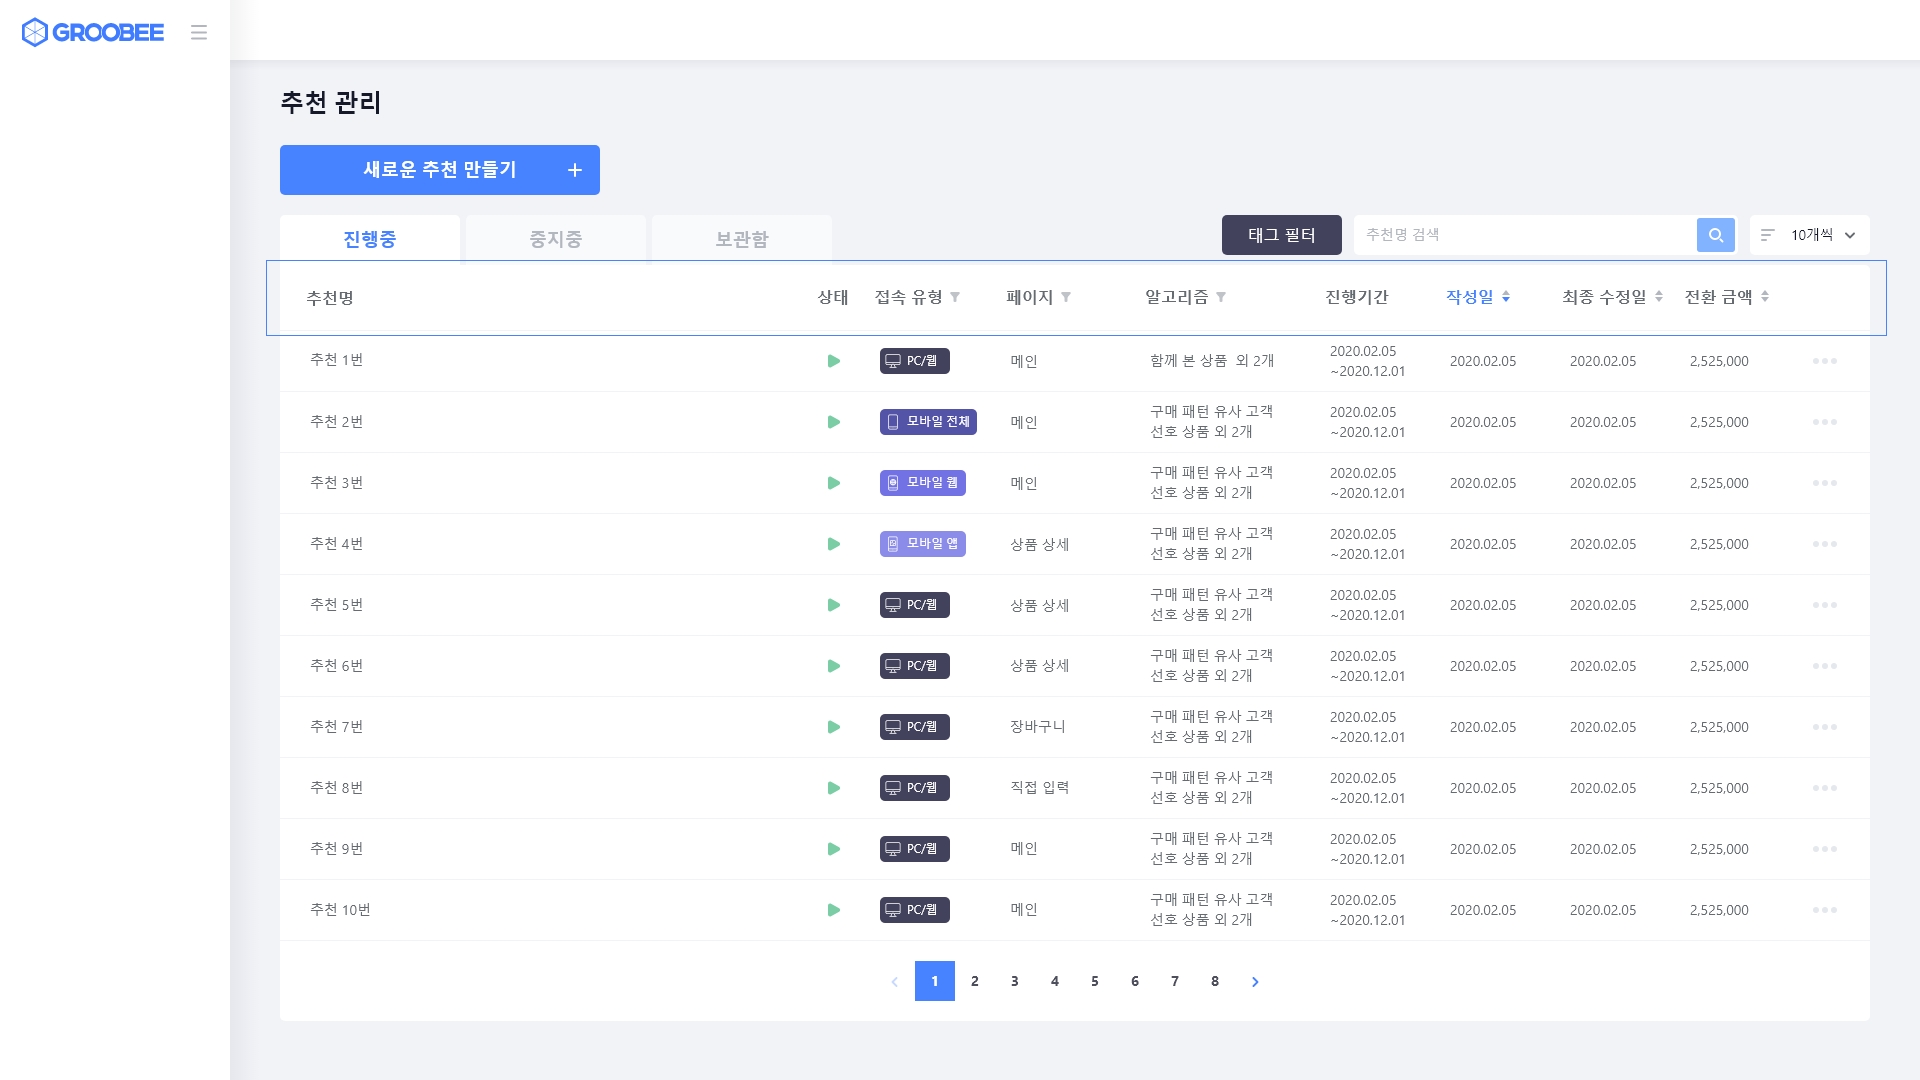This screenshot has height=1080, width=1920.
Task: Click the 접속 유형 filter funnel icon
Action: pos(955,297)
